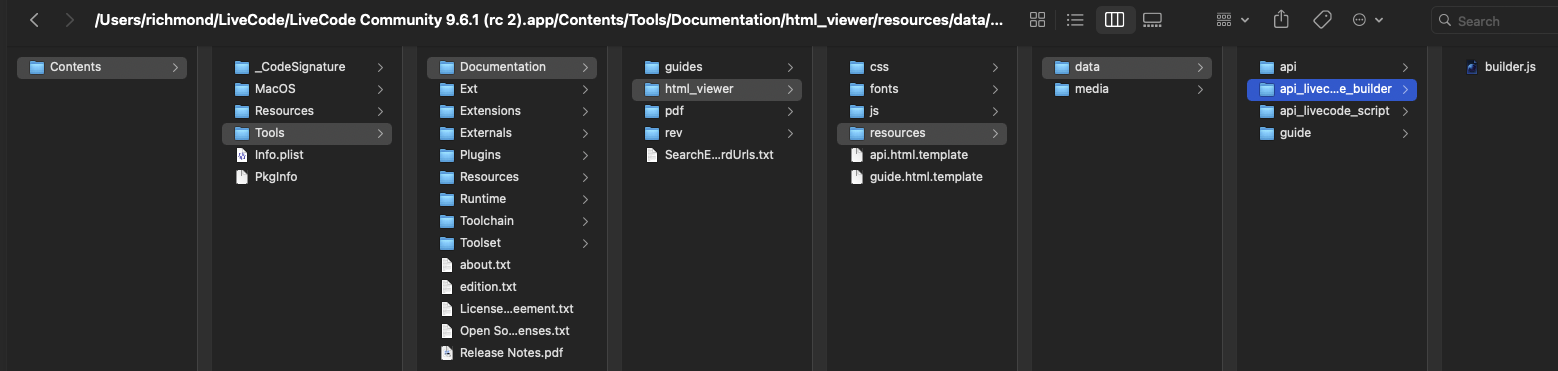Switch to column view

point(1114,20)
